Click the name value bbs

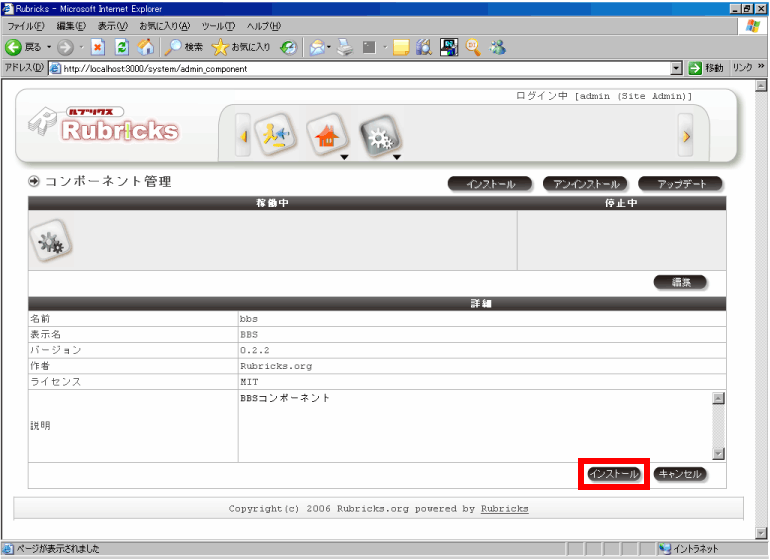point(248,319)
